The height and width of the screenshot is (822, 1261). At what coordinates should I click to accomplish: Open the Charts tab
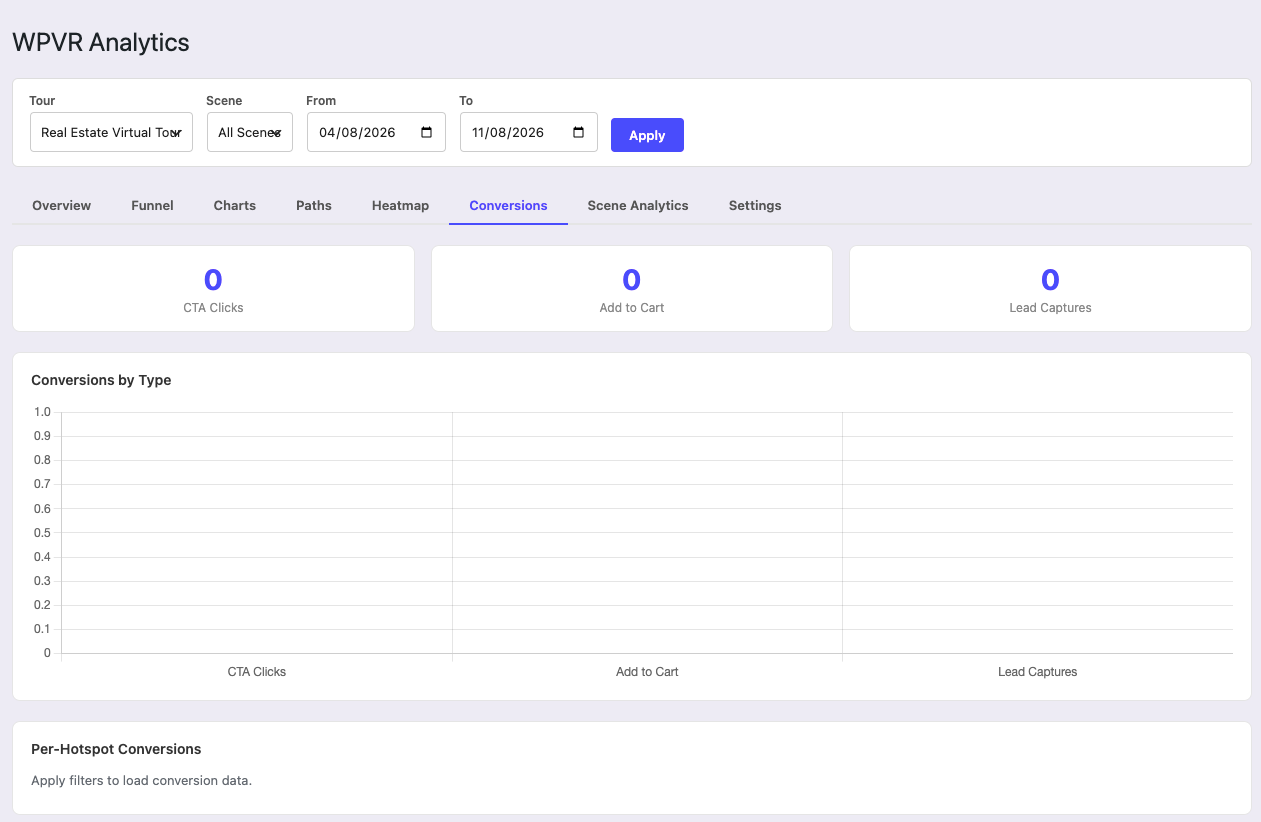tap(235, 205)
